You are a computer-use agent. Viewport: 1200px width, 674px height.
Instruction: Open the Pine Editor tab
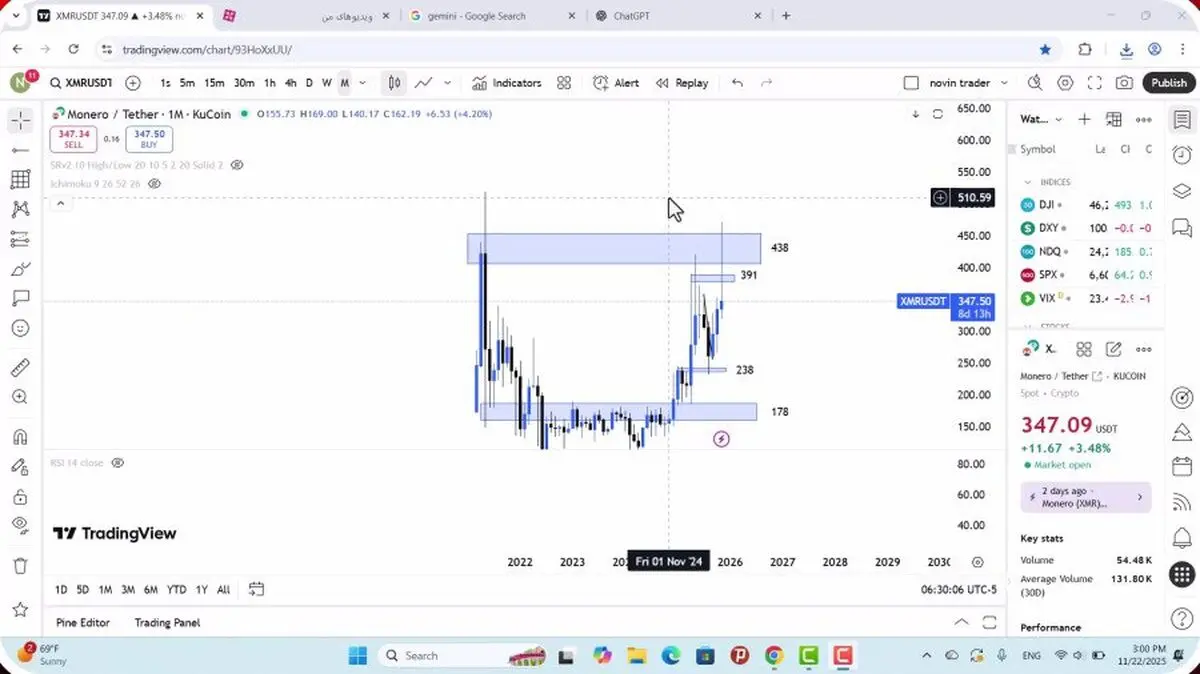pos(83,622)
